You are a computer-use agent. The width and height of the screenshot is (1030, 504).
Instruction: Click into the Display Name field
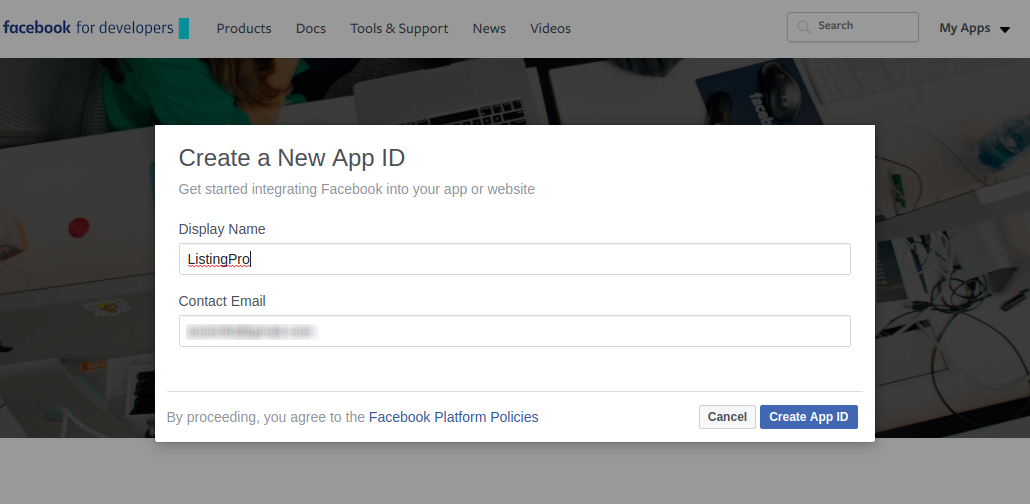[x=514, y=259]
